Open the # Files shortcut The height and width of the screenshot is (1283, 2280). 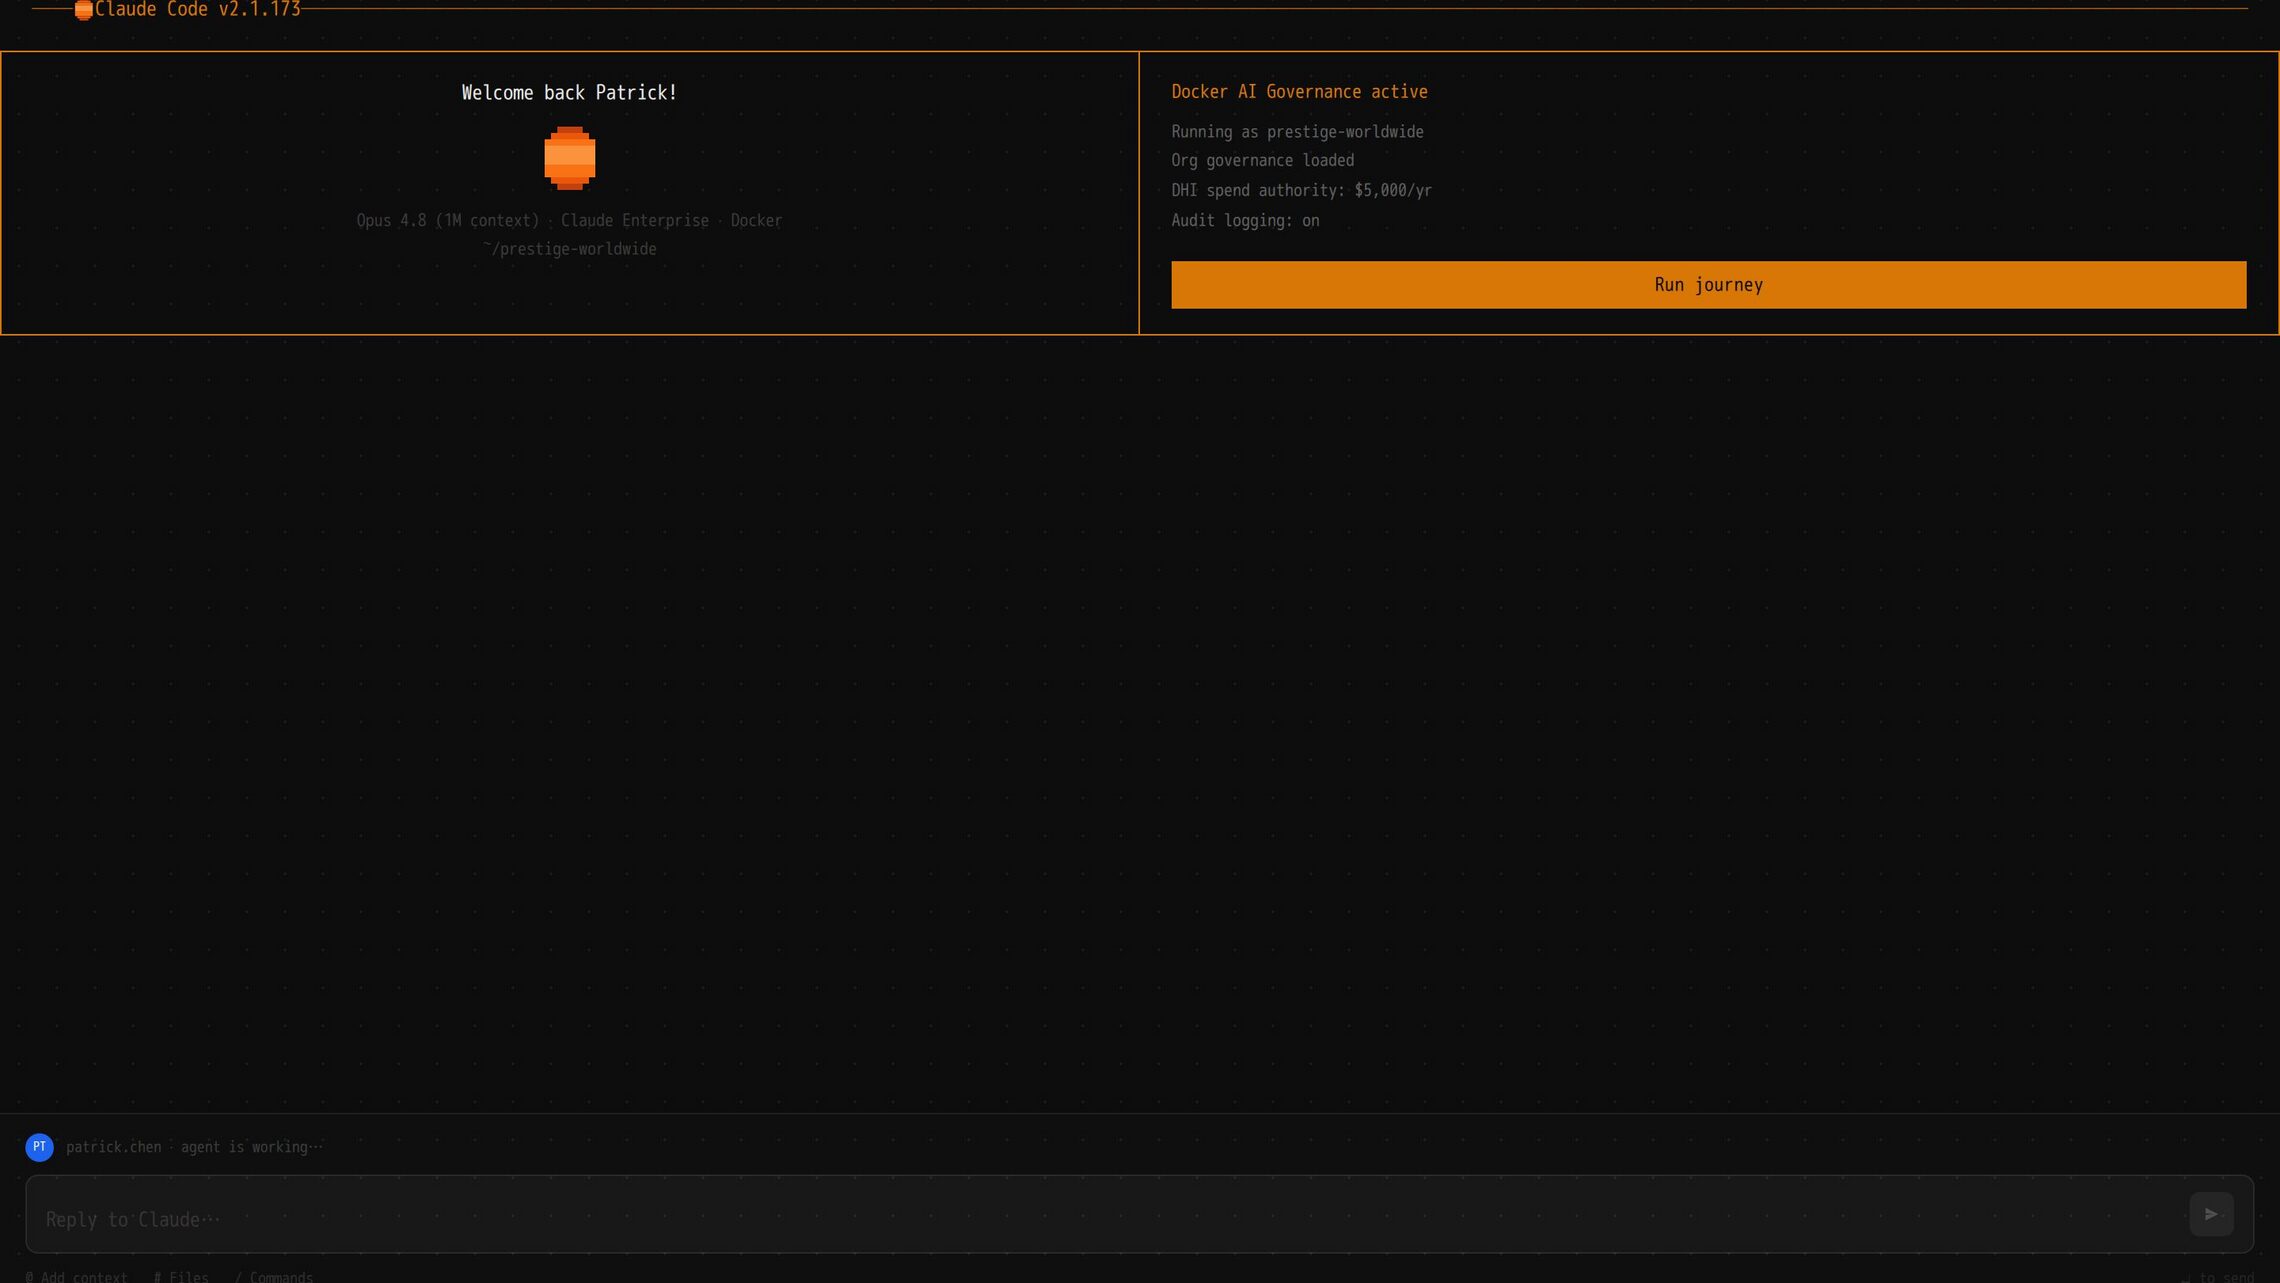[x=181, y=1277]
